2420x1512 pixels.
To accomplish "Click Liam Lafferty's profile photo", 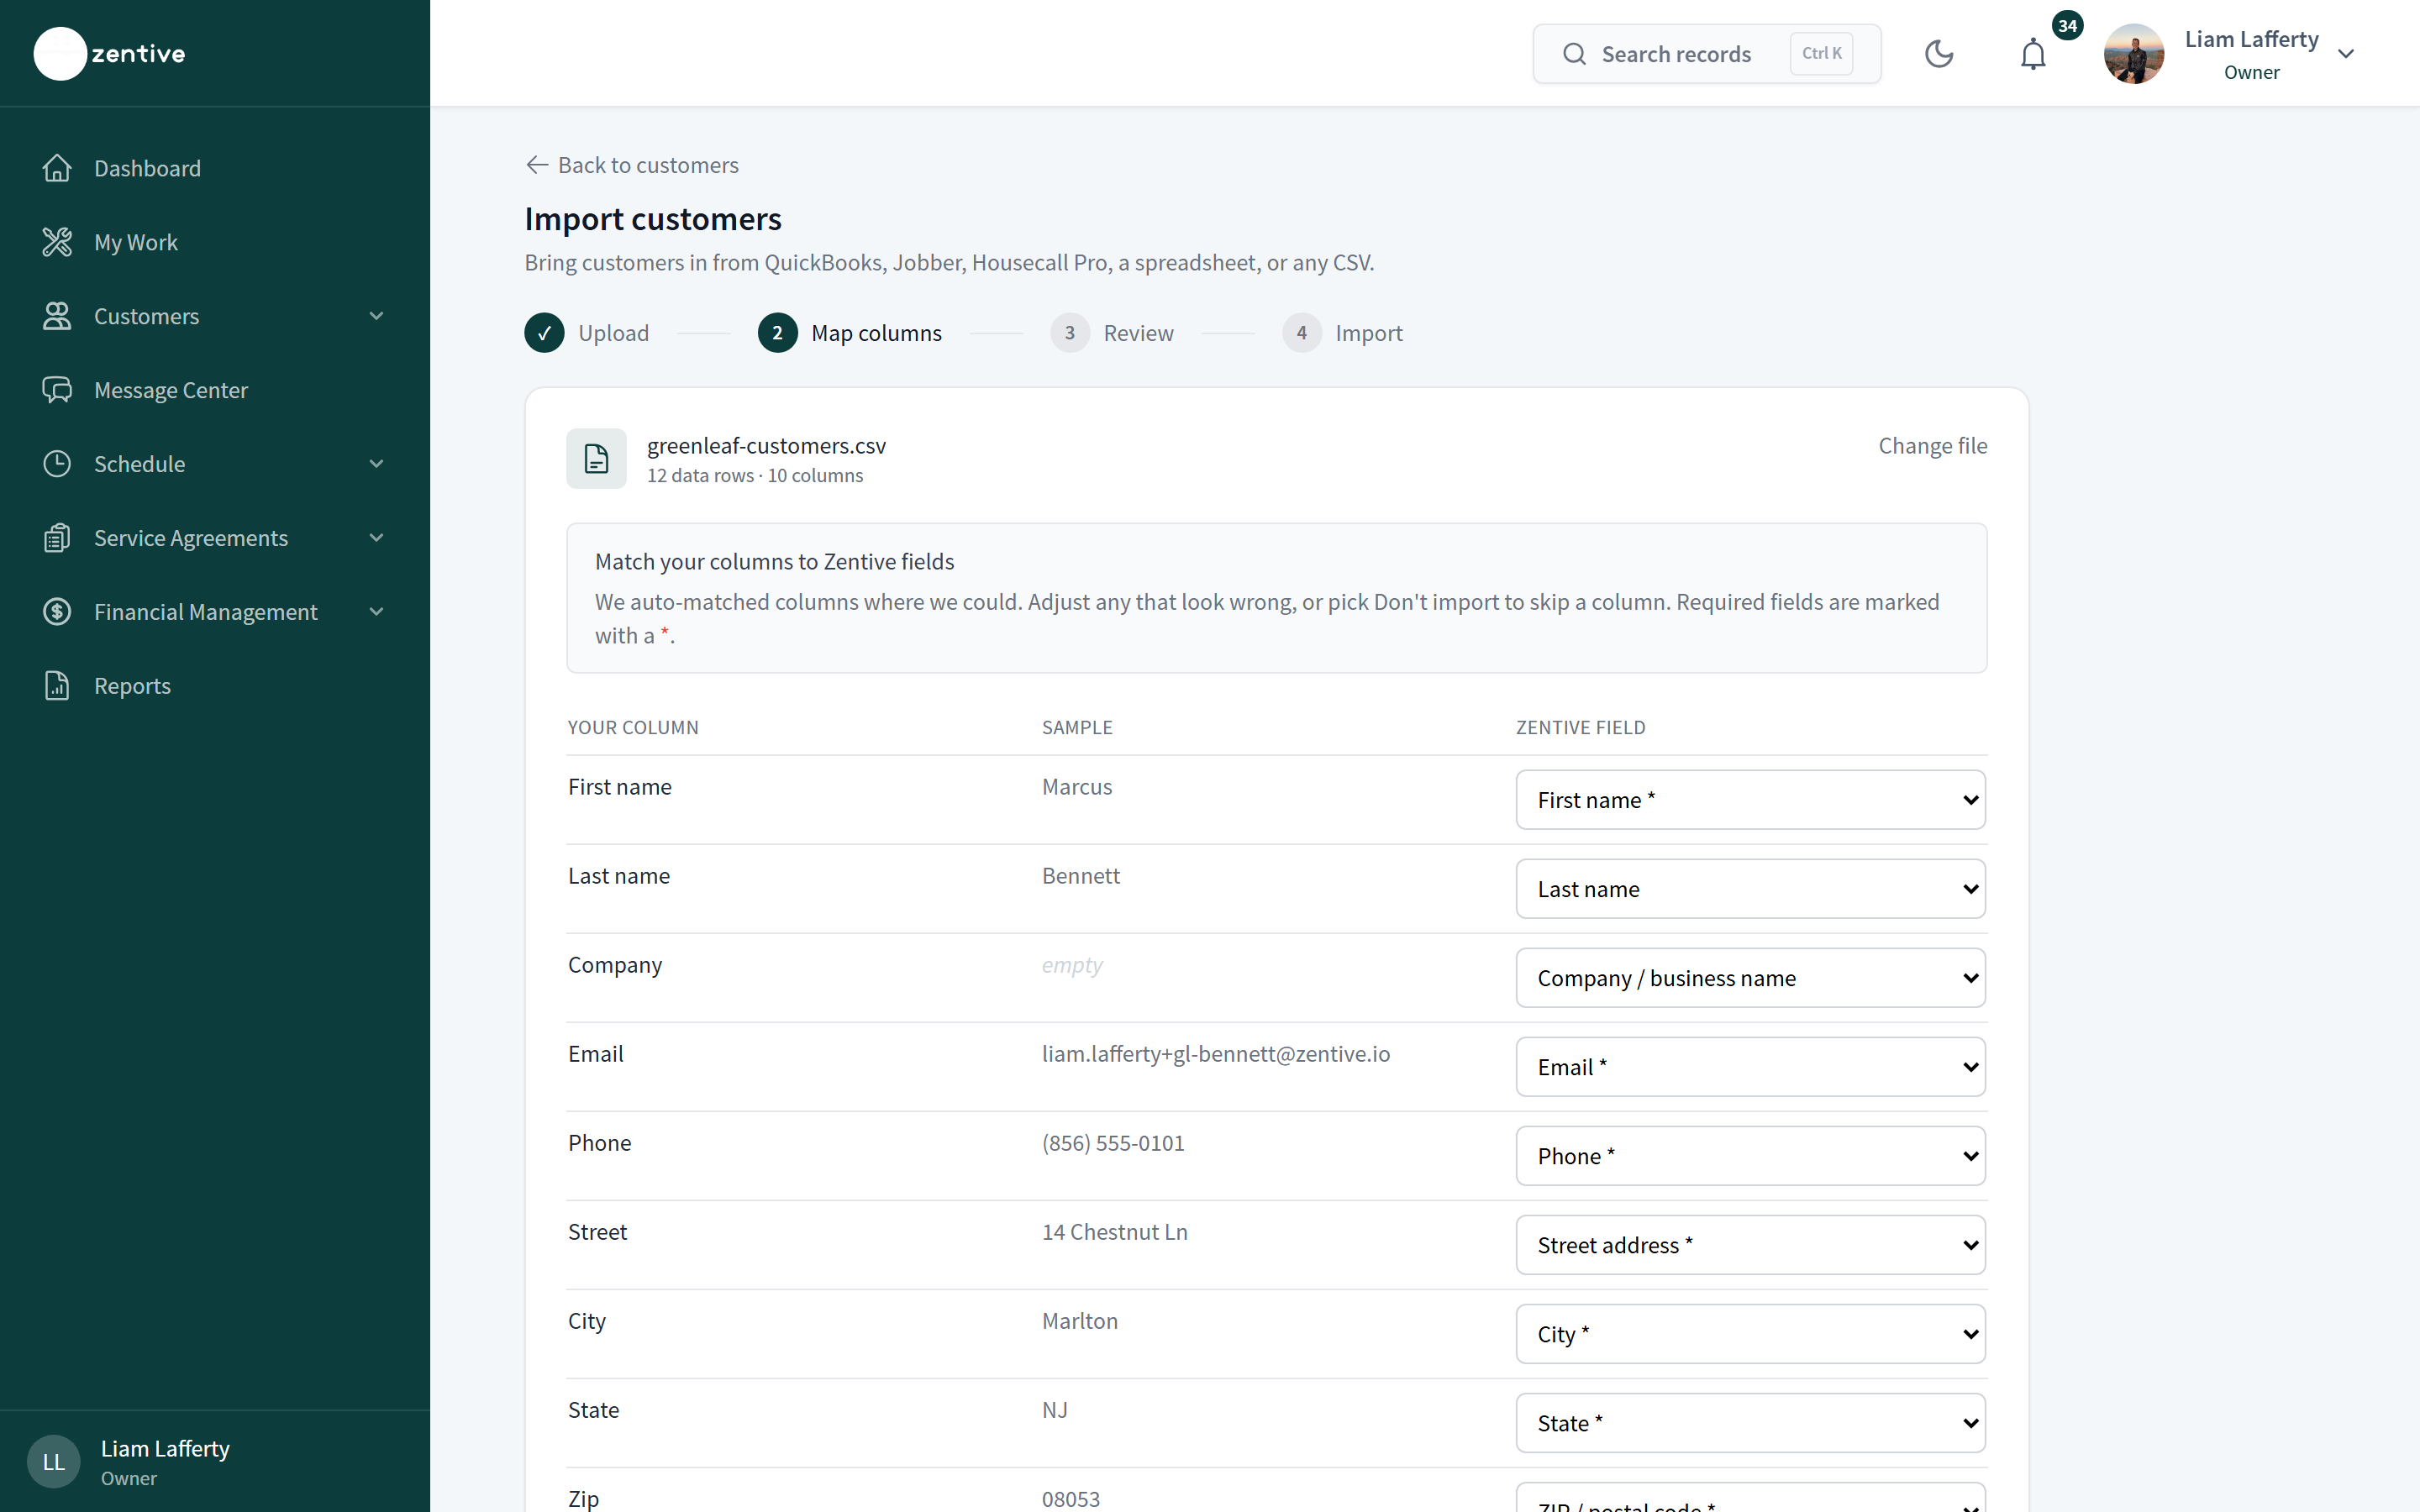I will [2134, 54].
